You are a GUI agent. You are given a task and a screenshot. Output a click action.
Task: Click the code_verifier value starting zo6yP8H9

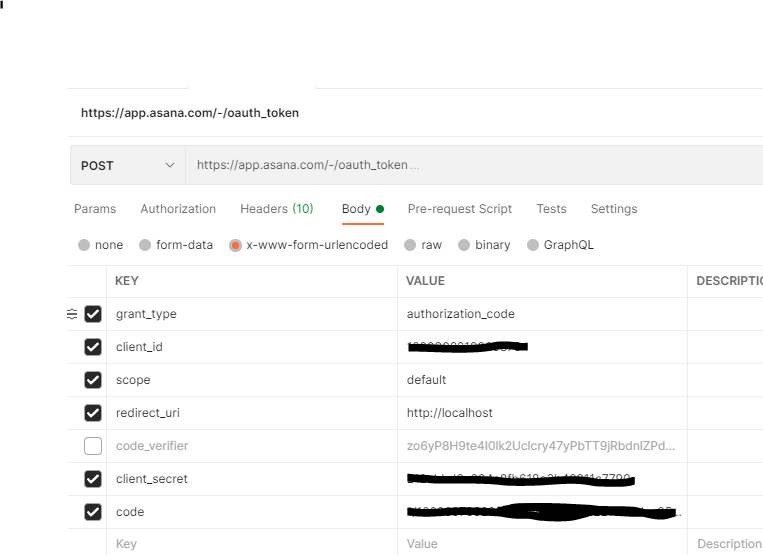543,446
